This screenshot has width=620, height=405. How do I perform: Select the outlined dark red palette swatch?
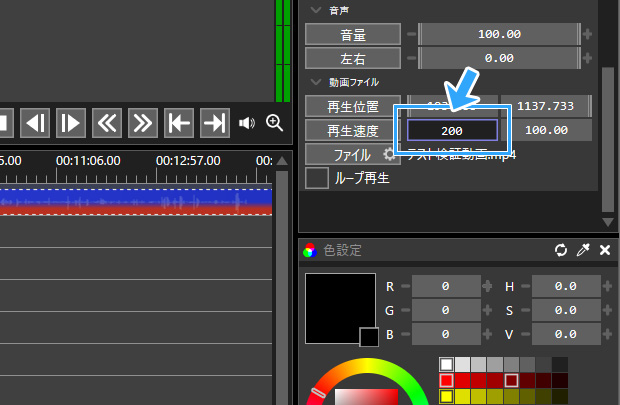point(511,380)
